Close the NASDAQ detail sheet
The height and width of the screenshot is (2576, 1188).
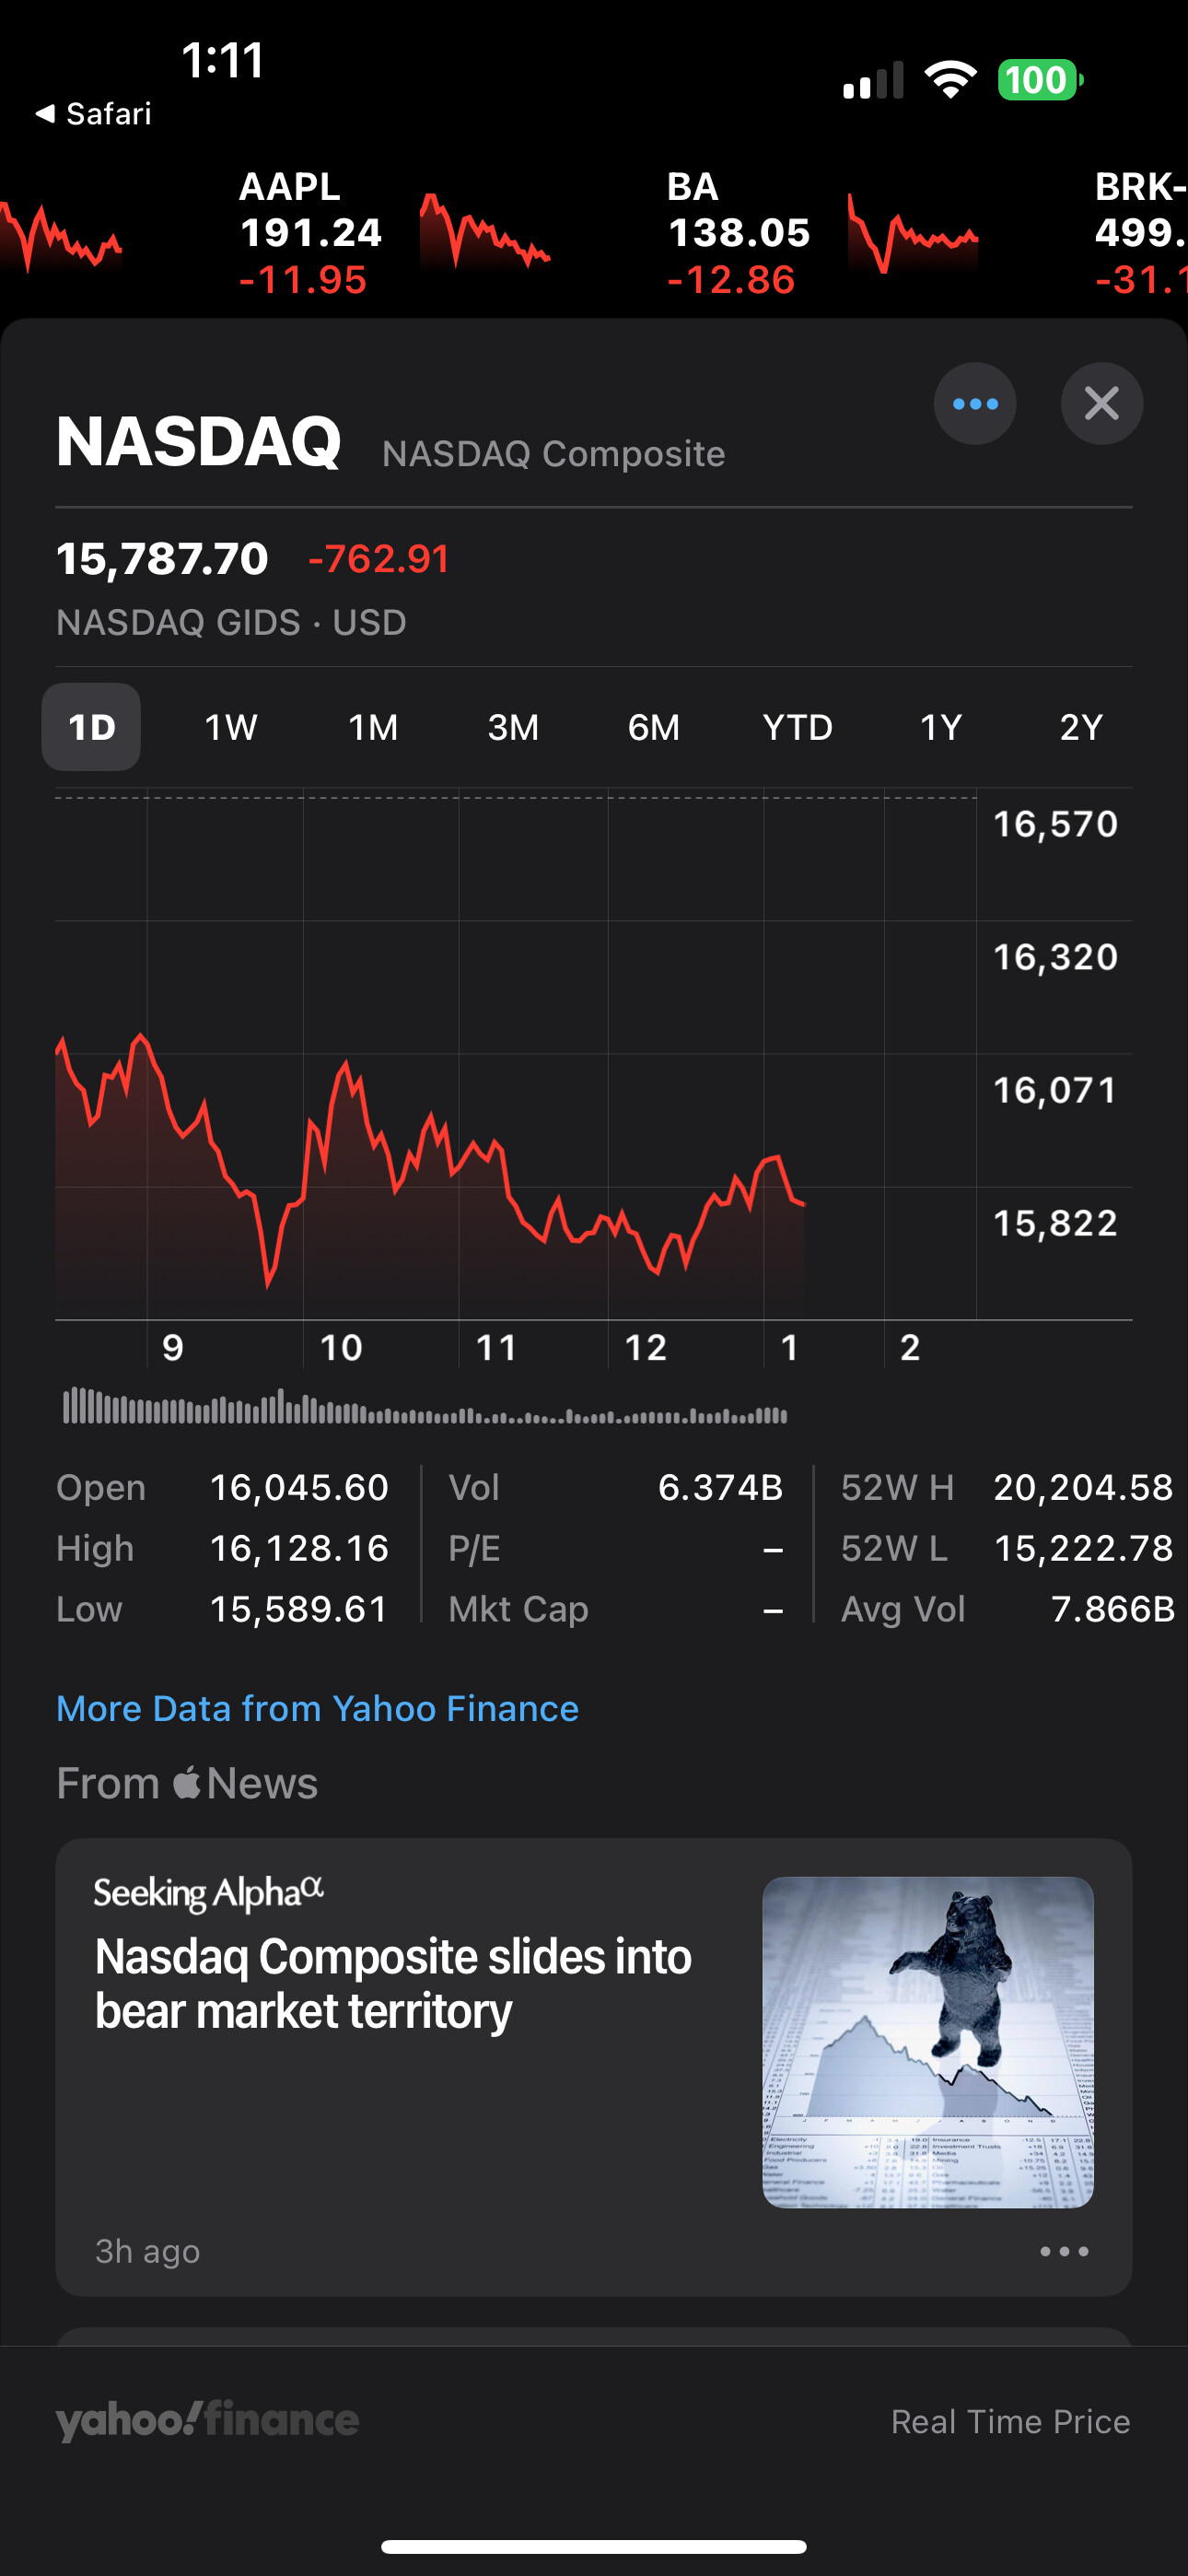click(1101, 403)
